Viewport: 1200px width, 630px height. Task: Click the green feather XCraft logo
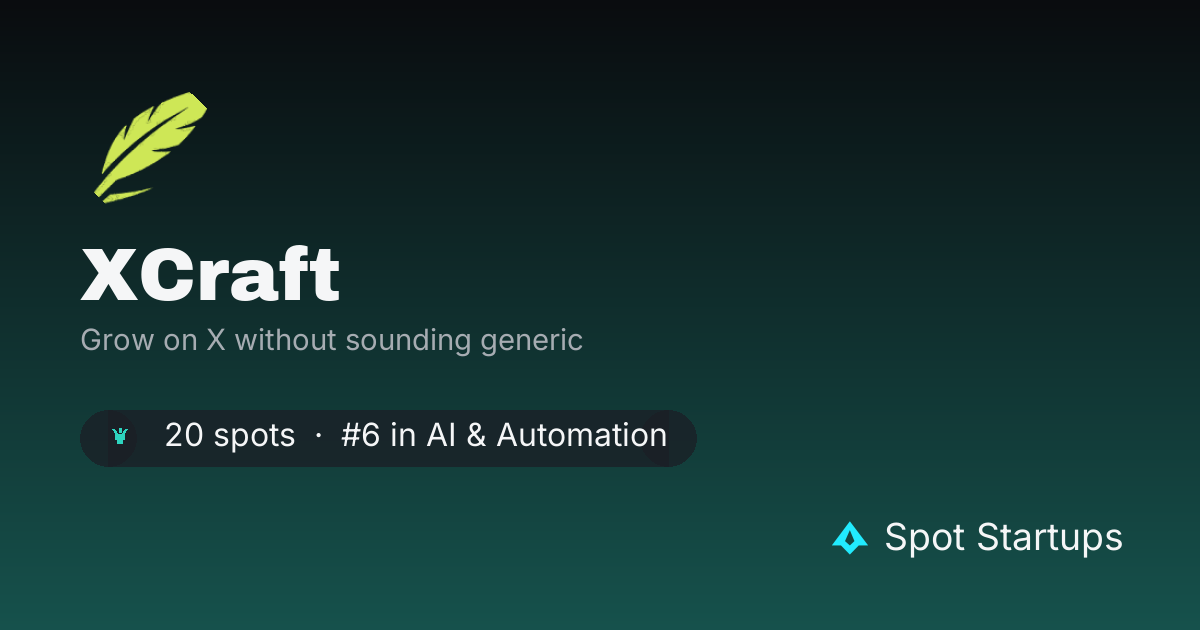click(x=151, y=145)
